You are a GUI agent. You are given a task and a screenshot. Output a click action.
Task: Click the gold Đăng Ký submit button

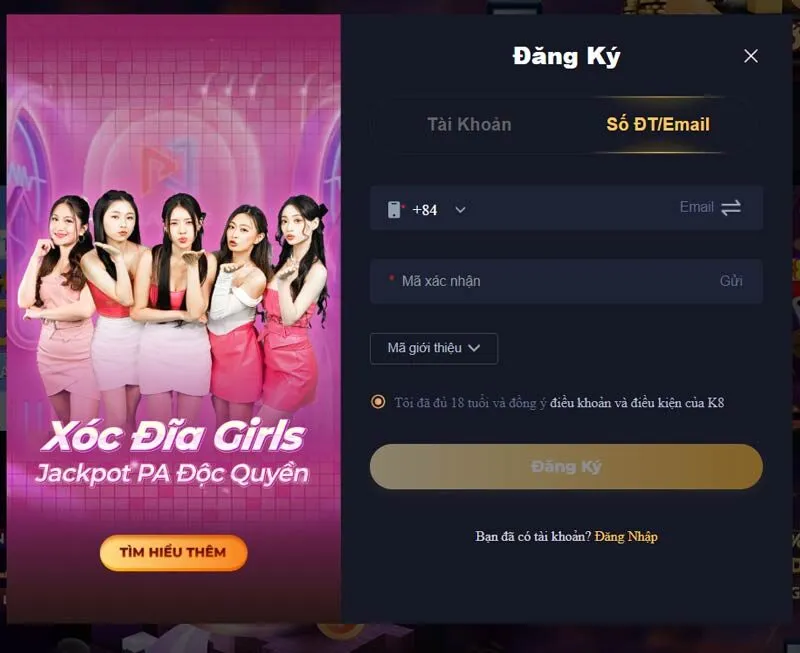(566, 466)
